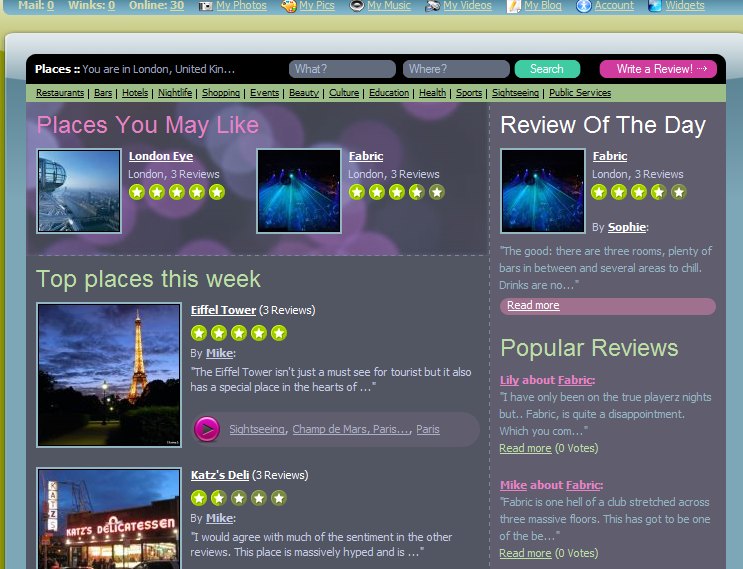Click the Write a Review button
This screenshot has height=569, width=743.
(x=658, y=69)
